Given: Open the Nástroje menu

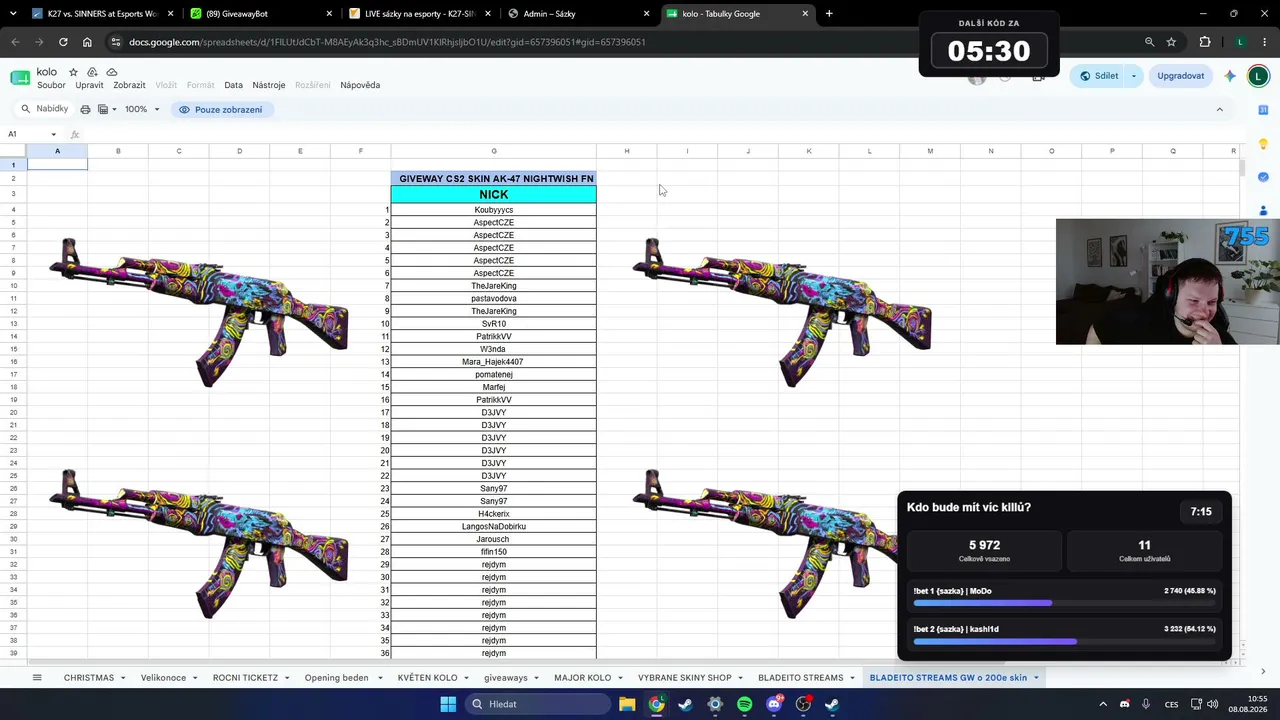Looking at the screenshot, I should point(269,85).
